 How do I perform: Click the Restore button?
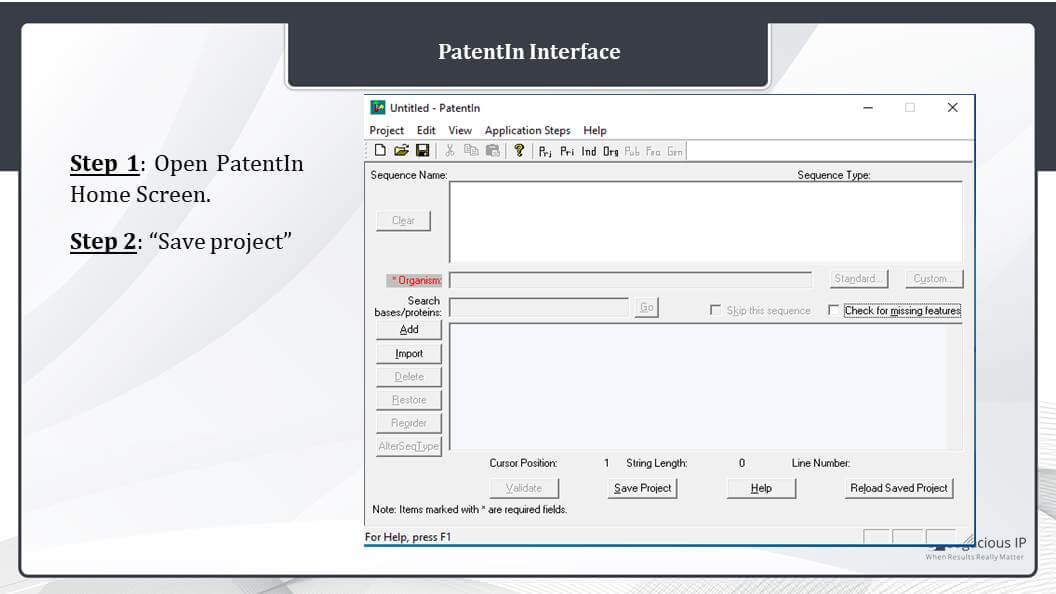[409, 399]
